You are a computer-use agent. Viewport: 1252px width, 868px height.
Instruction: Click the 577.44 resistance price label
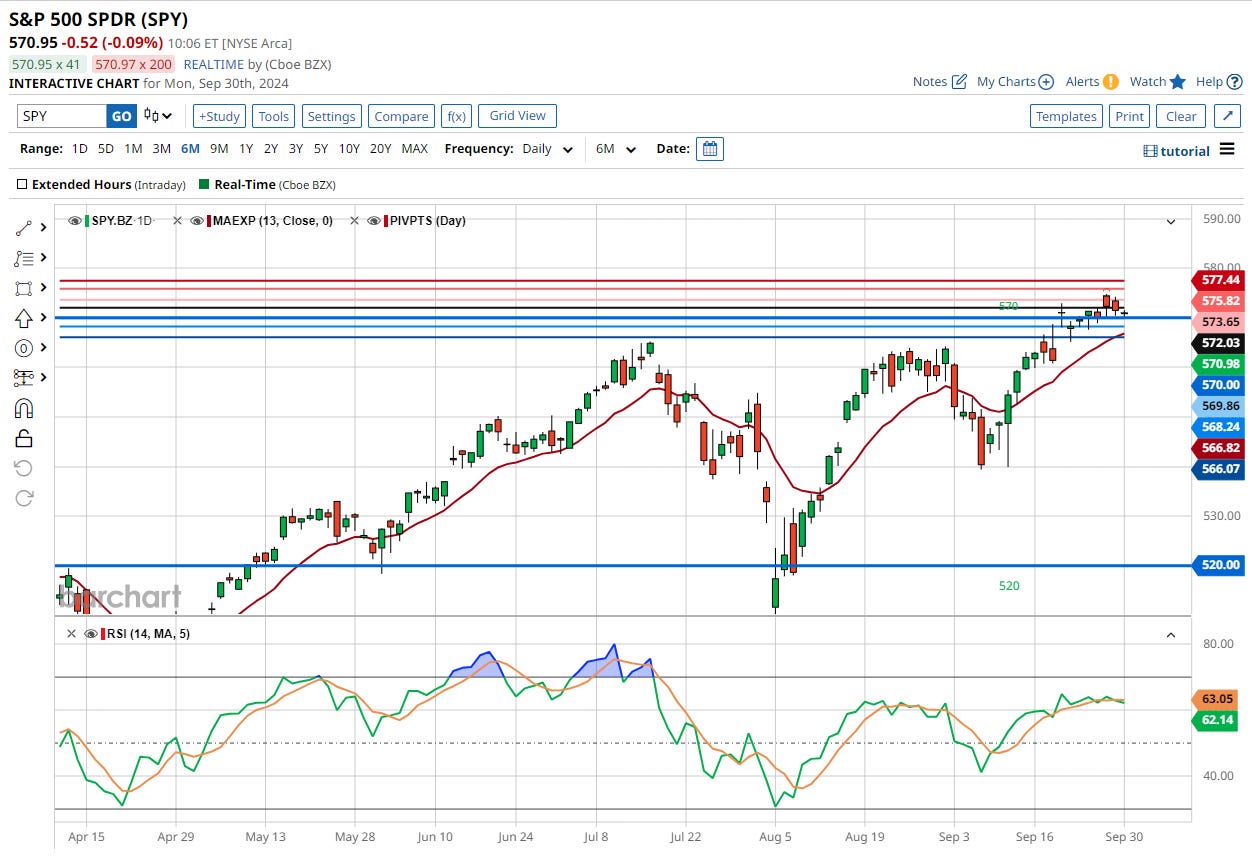point(1219,281)
